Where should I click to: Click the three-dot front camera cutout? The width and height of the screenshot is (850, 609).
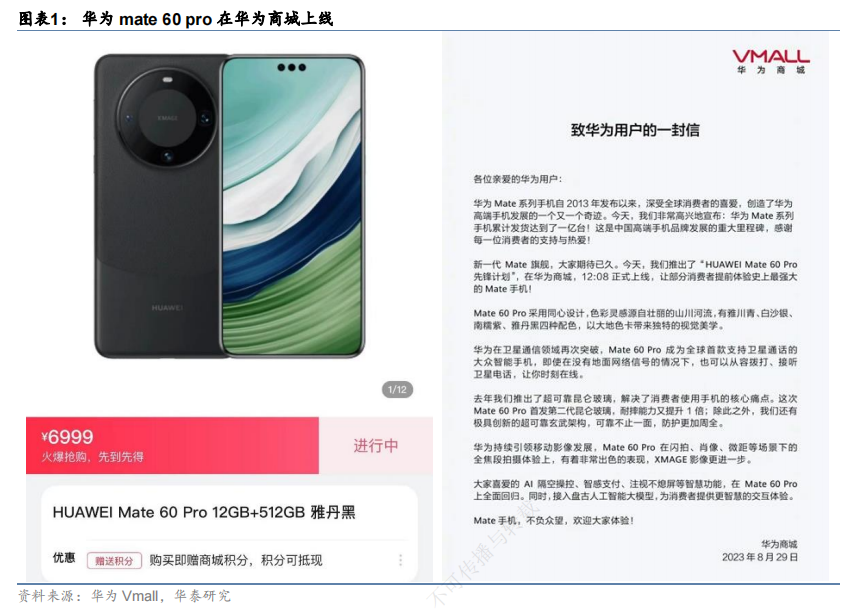292,67
